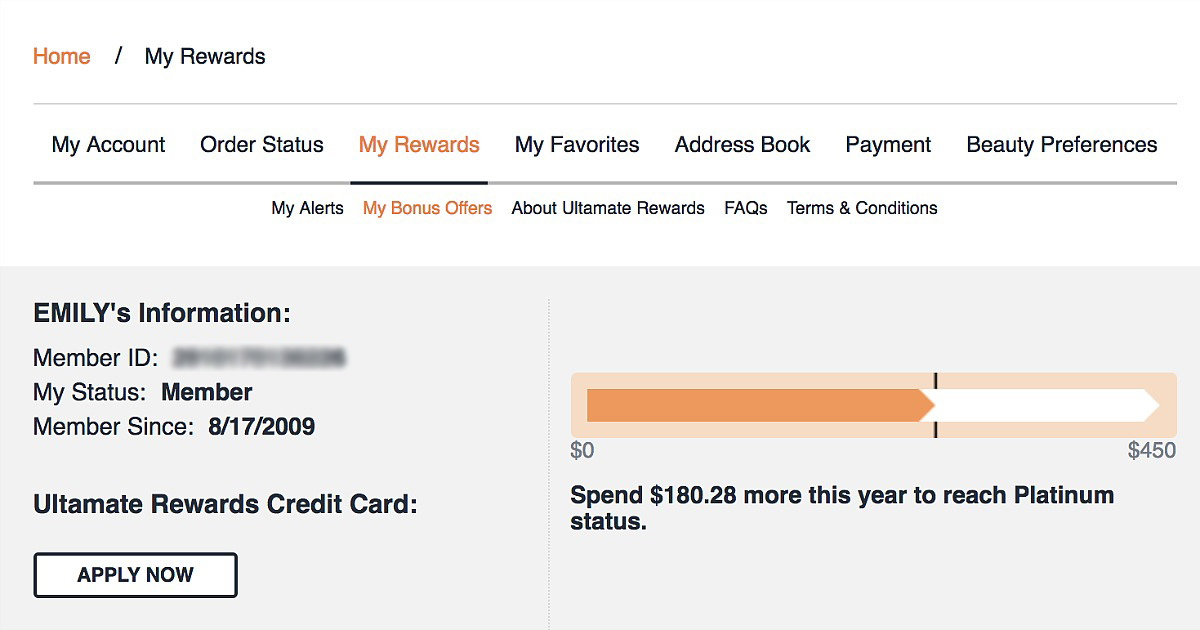Go to the My Favorites tab
This screenshot has height=630, width=1200.
click(577, 145)
